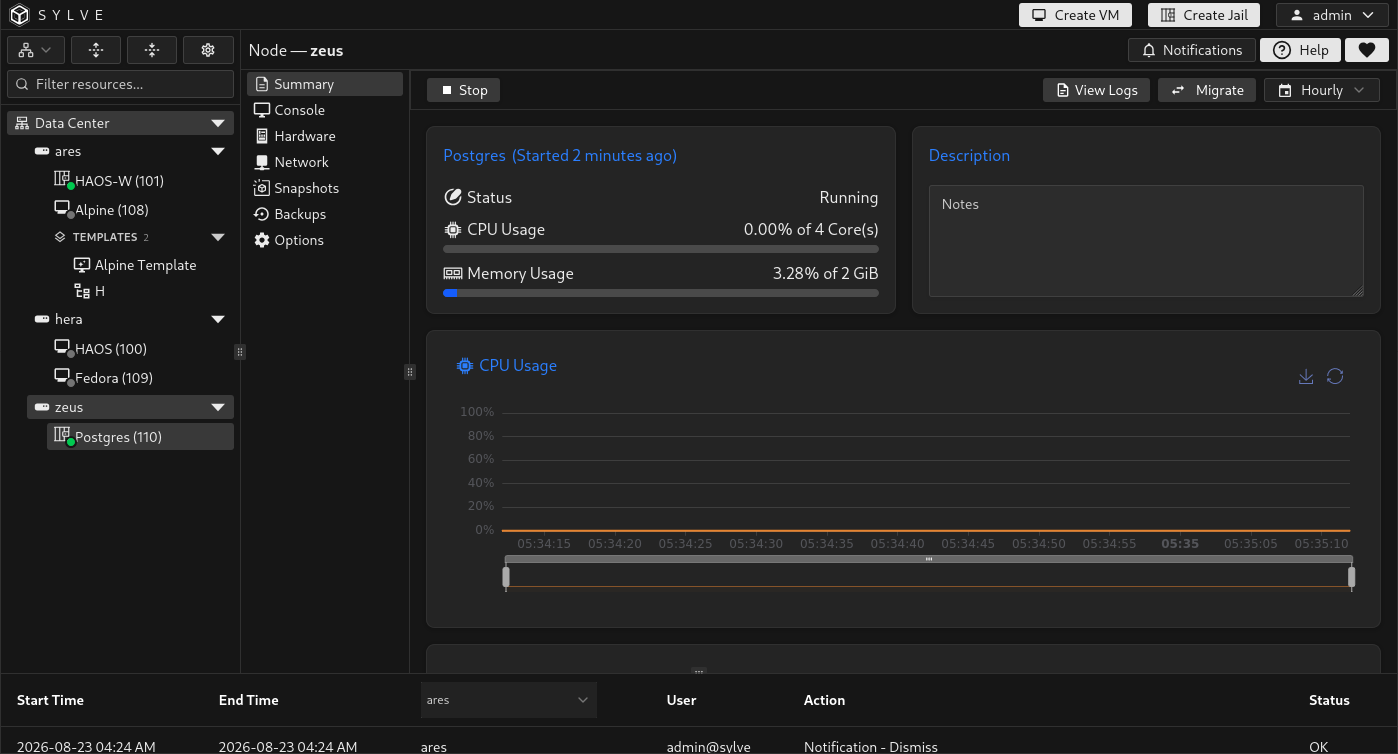Open the Snapshots tab
This screenshot has height=754, width=1398.
pos(325,188)
